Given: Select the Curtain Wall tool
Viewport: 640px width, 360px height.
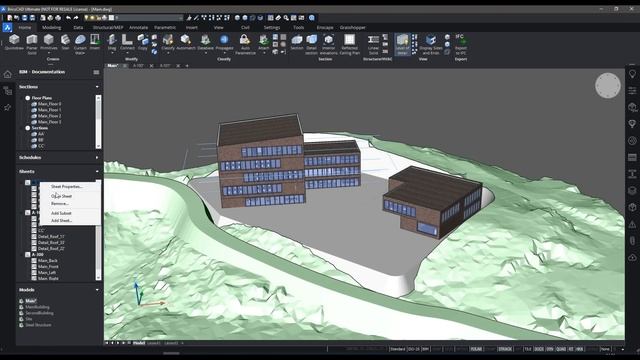Looking at the screenshot, I should [x=80, y=44].
